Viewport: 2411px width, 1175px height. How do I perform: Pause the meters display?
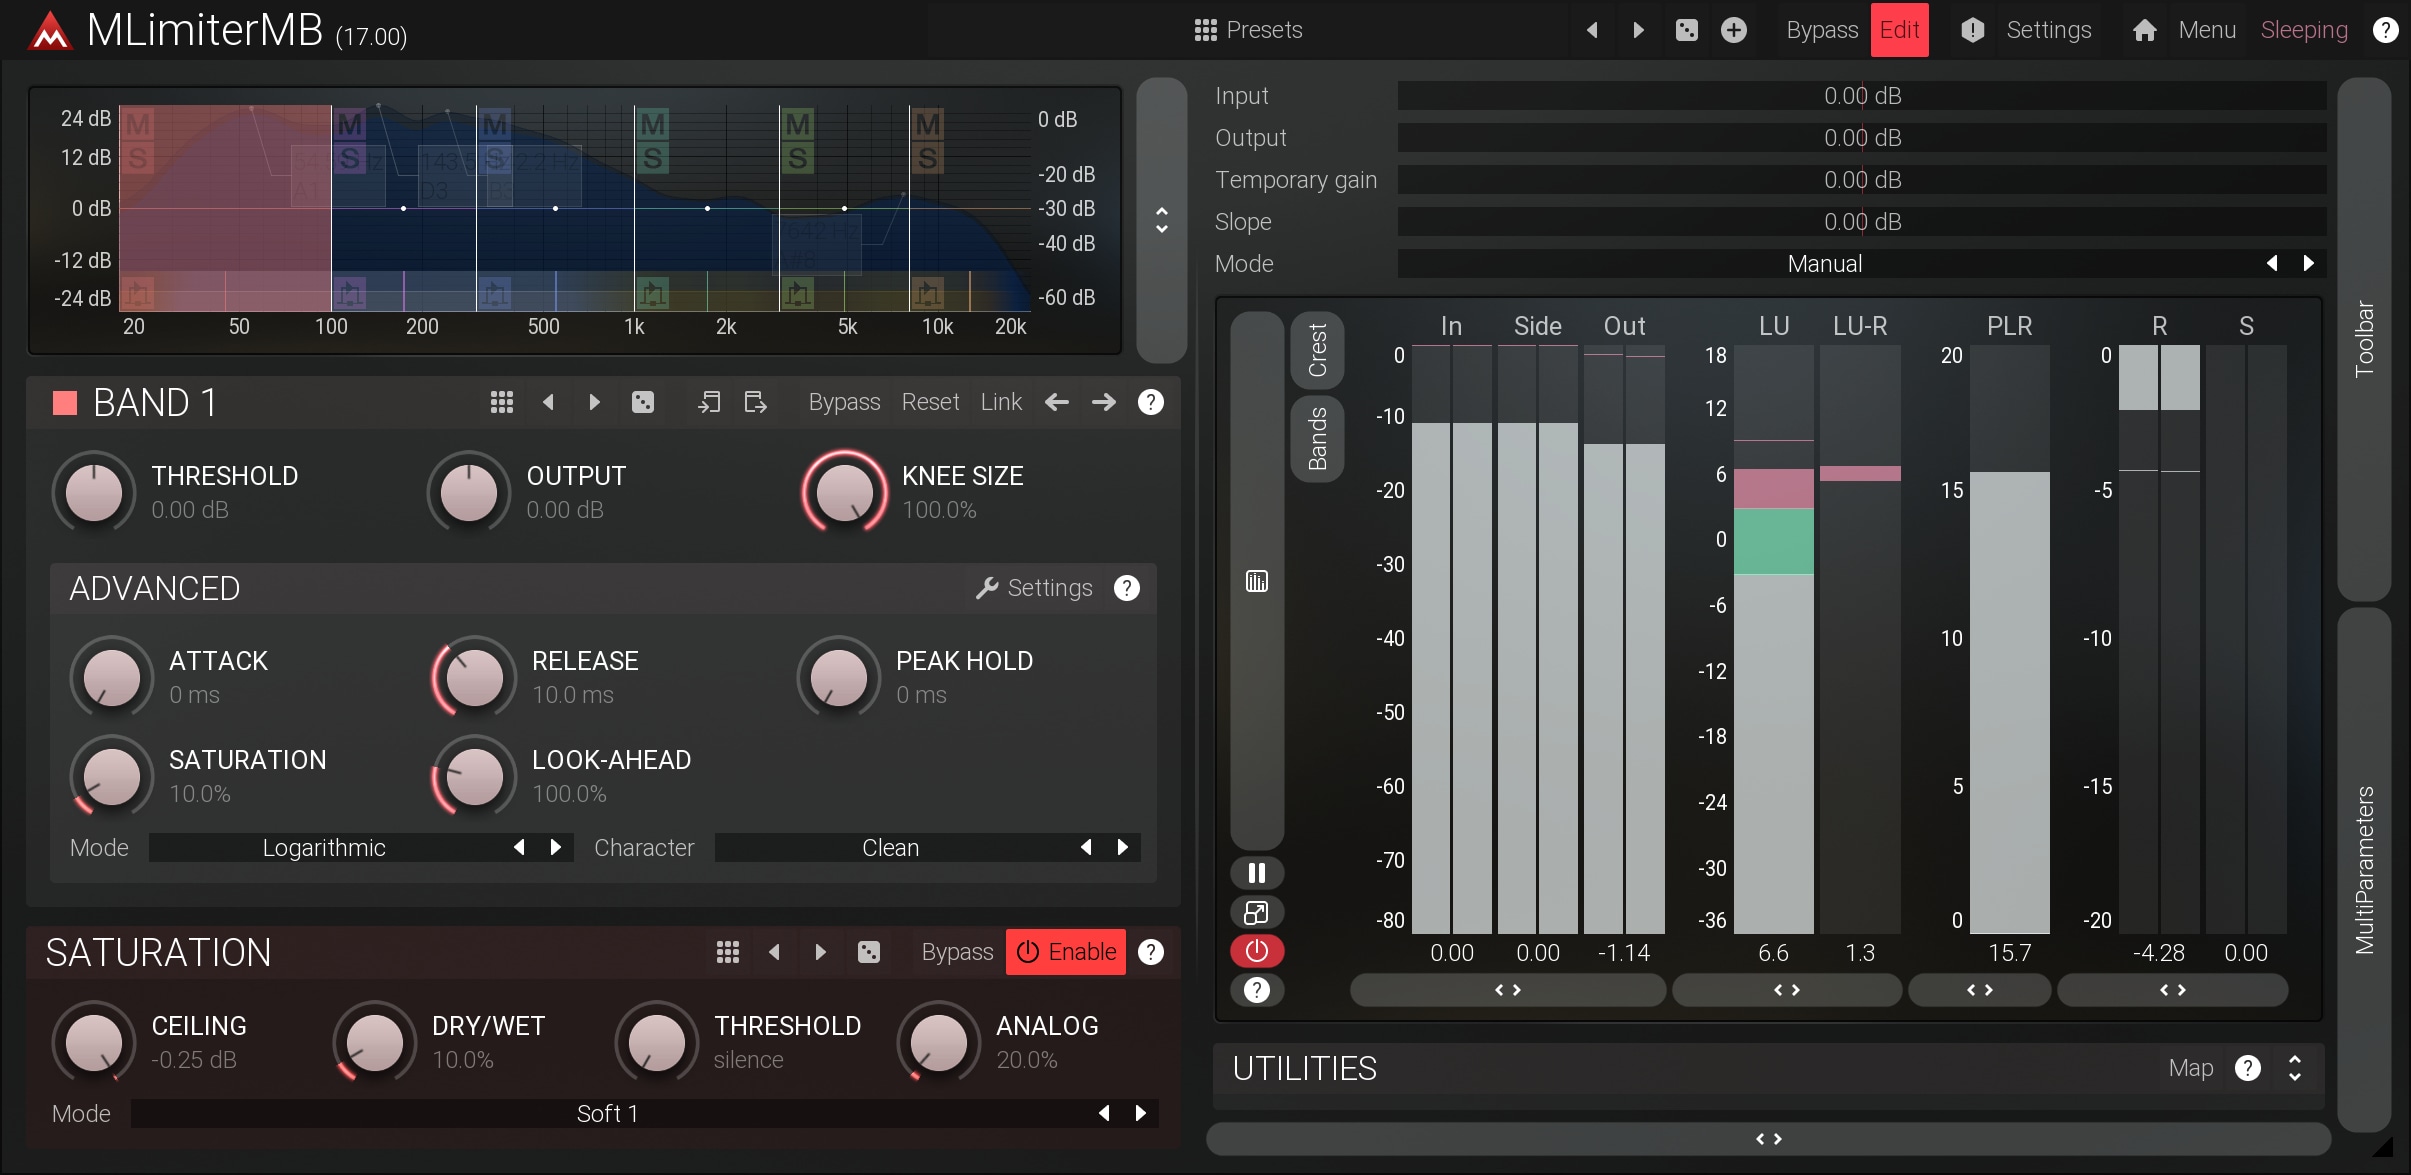pyautogui.click(x=1256, y=873)
